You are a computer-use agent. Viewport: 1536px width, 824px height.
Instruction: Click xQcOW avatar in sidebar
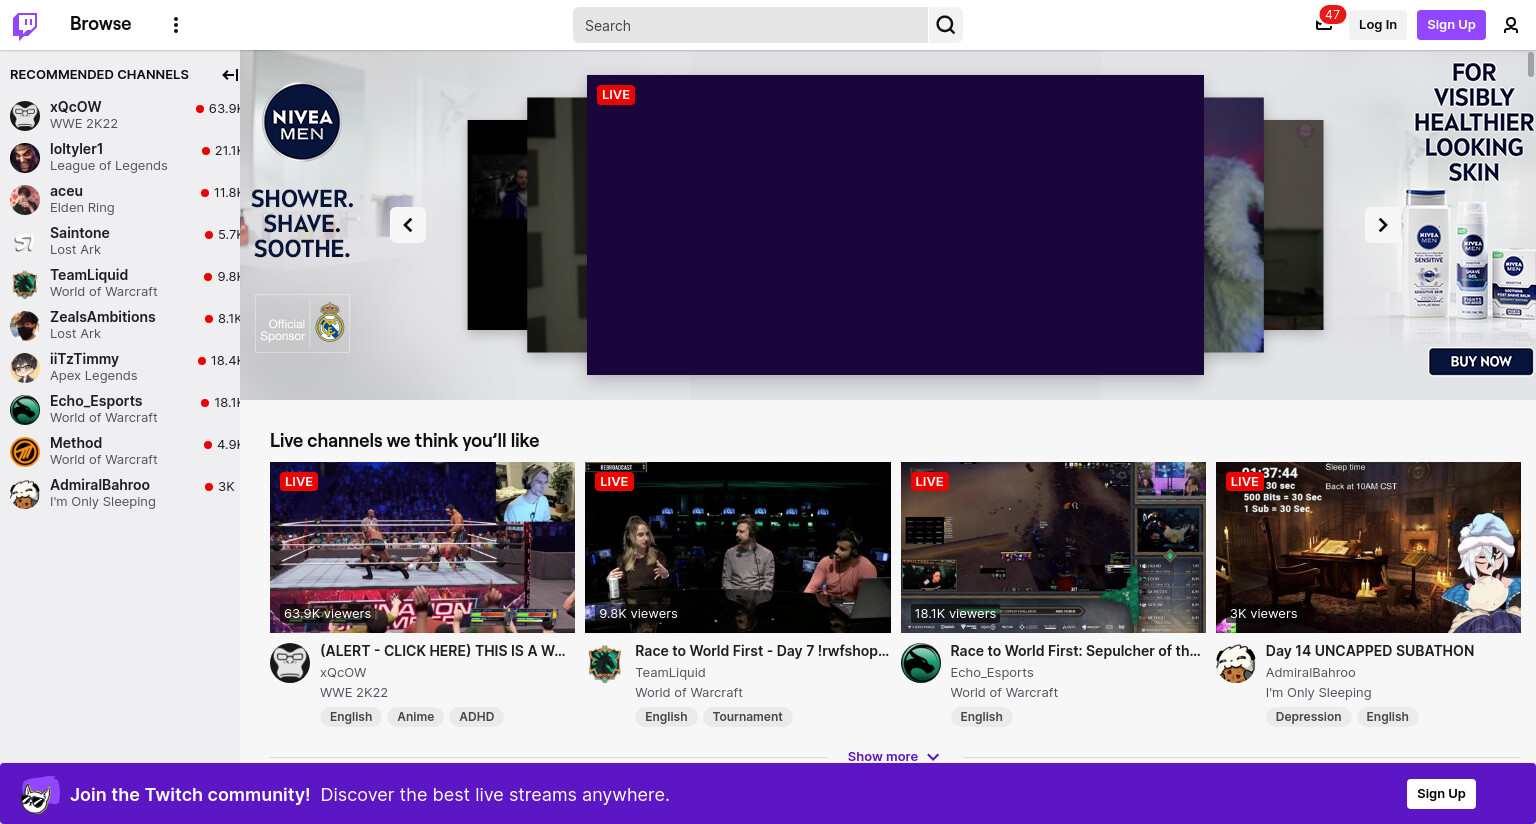[x=25, y=115]
